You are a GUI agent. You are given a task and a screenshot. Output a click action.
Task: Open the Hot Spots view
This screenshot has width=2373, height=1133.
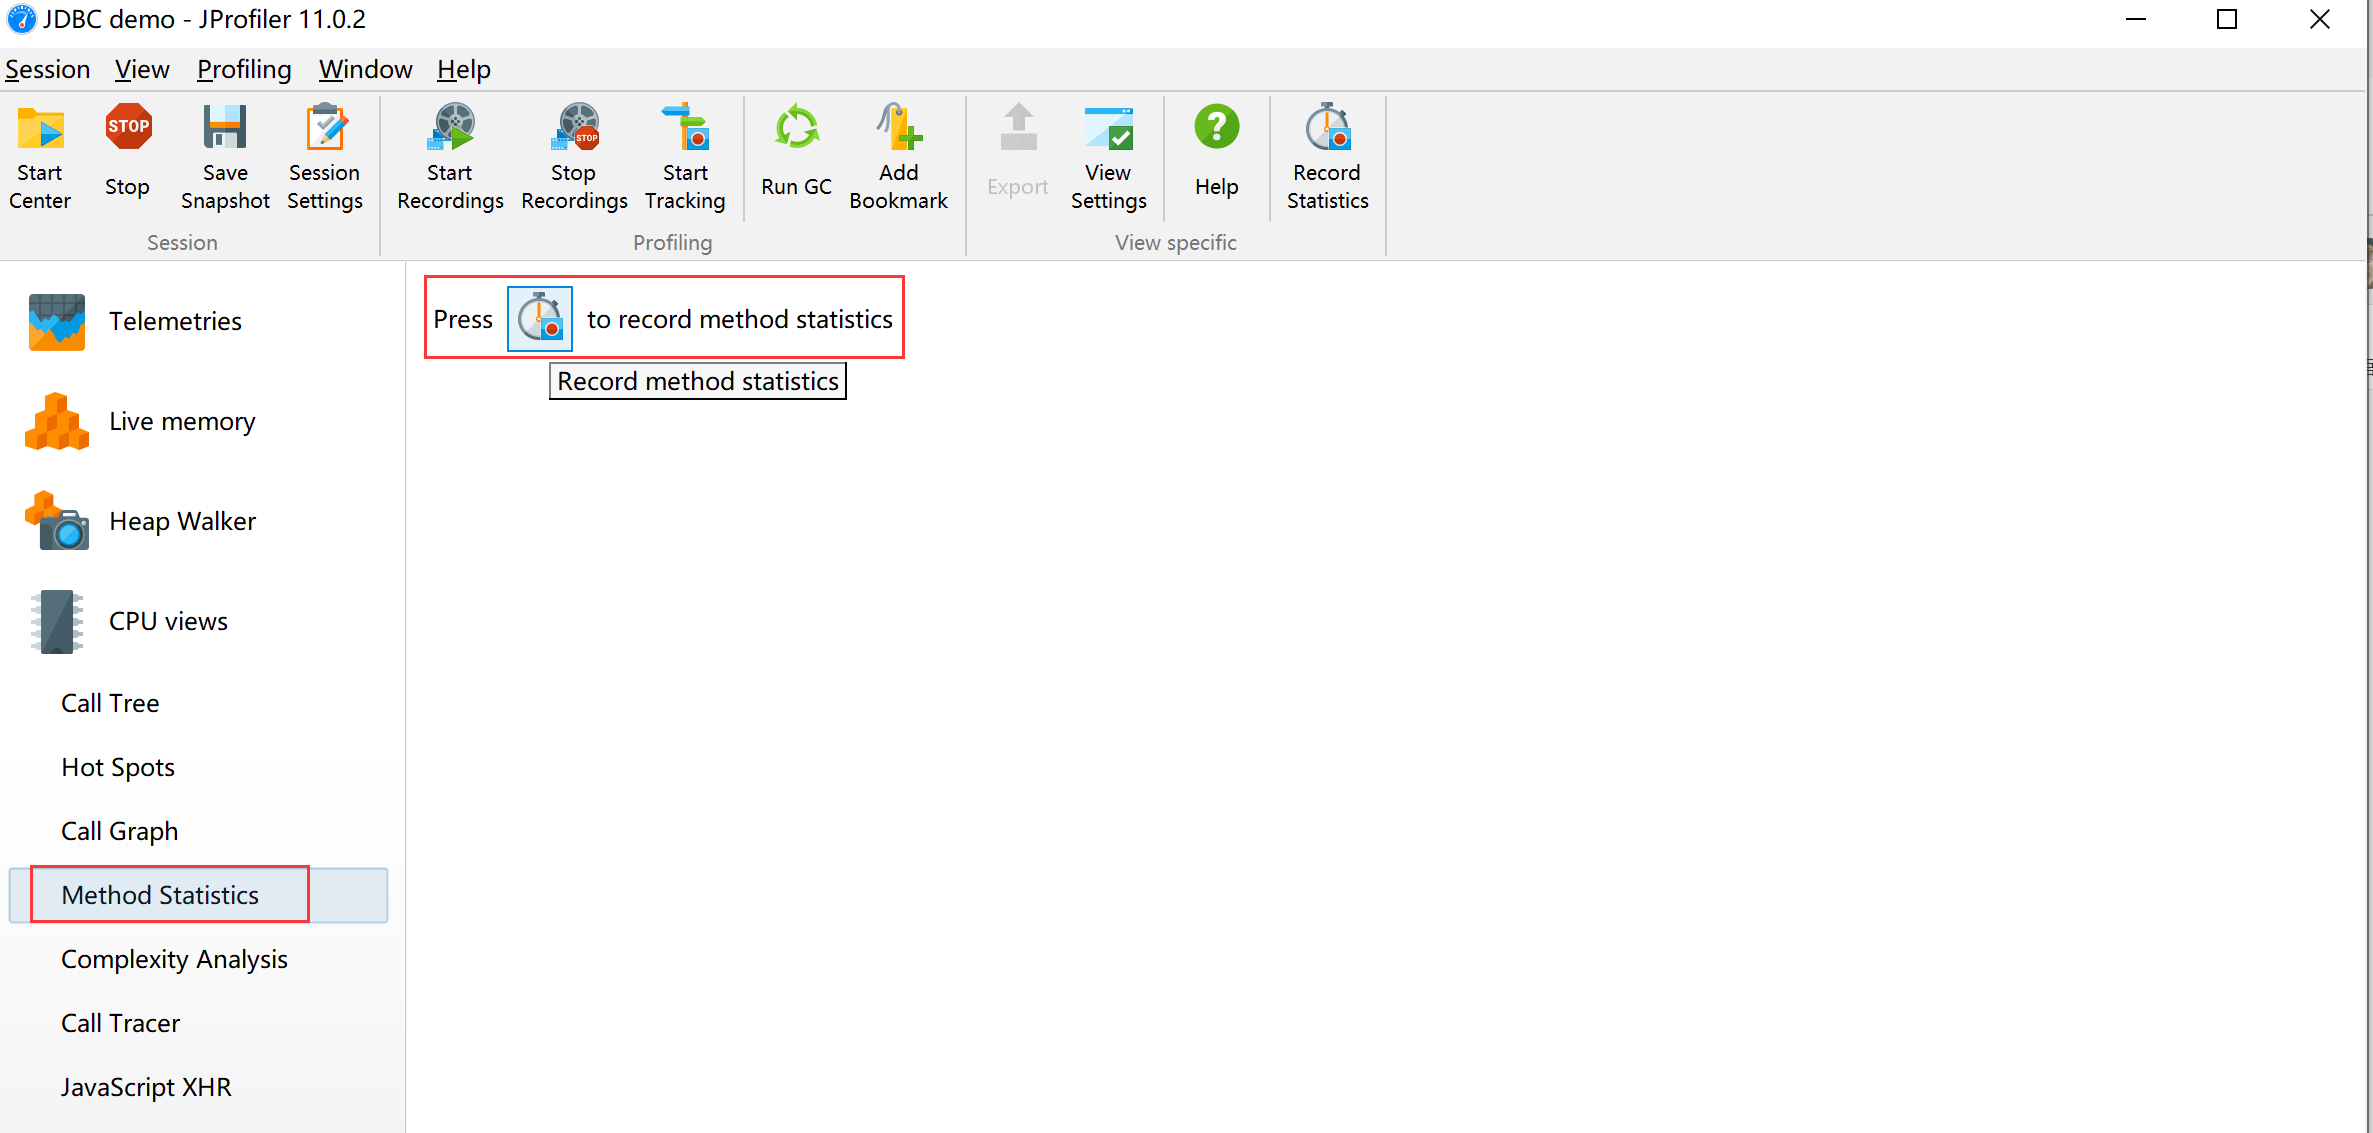[118, 767]
